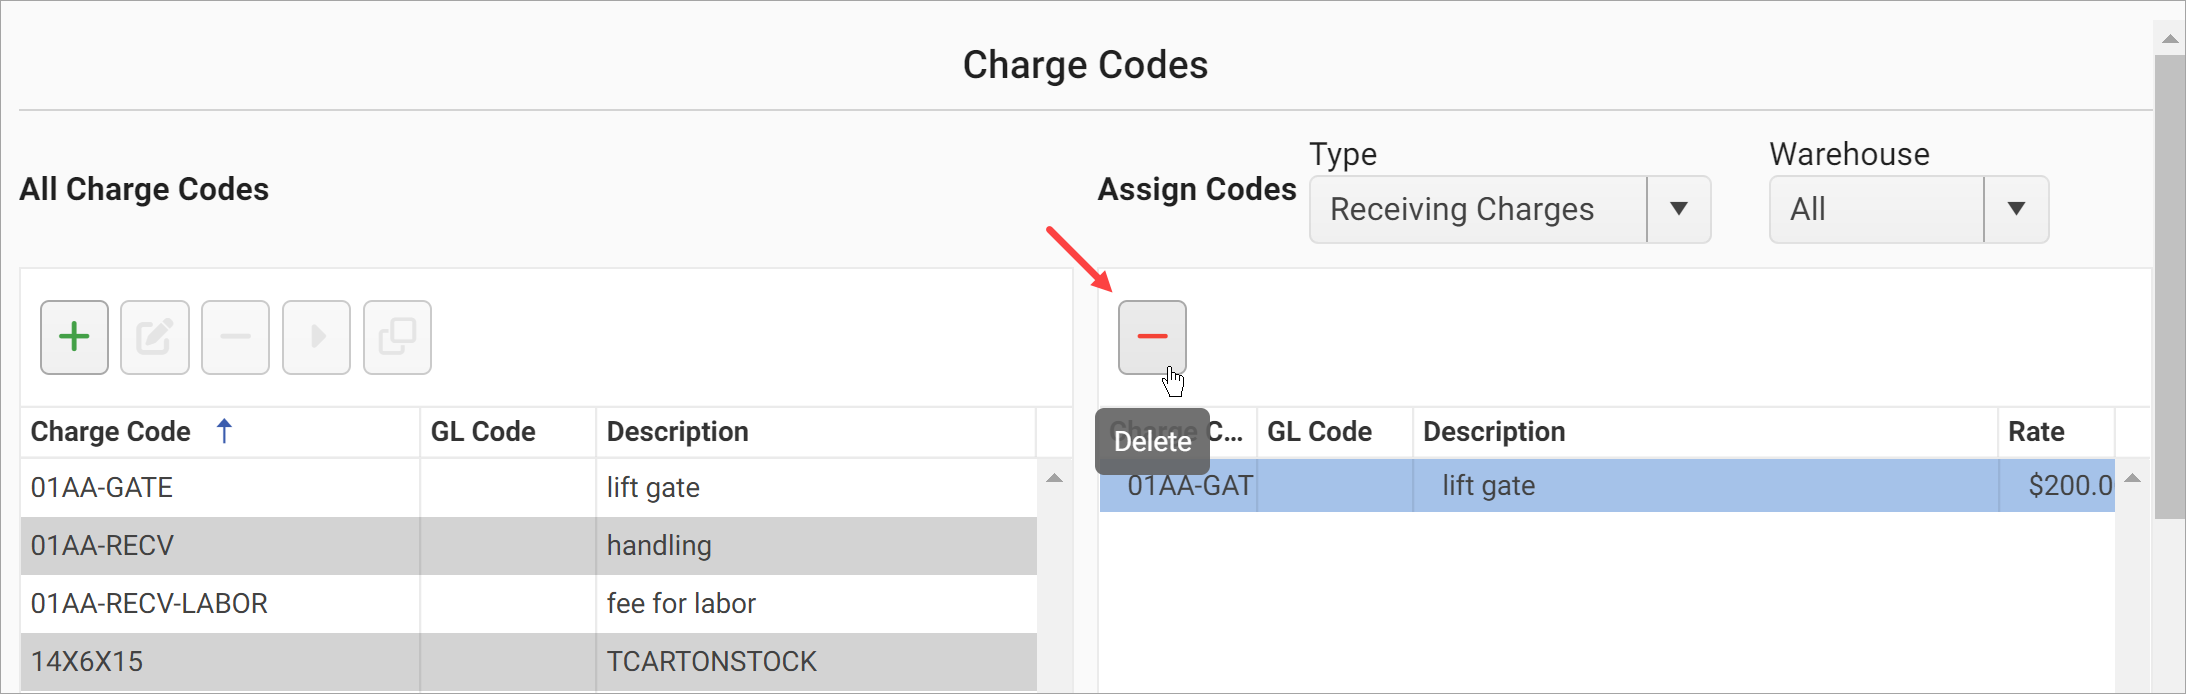Click the Assign Codes label
Image resolution: width=2186 pixels, height=694 pixels.
click(1196, 189)
